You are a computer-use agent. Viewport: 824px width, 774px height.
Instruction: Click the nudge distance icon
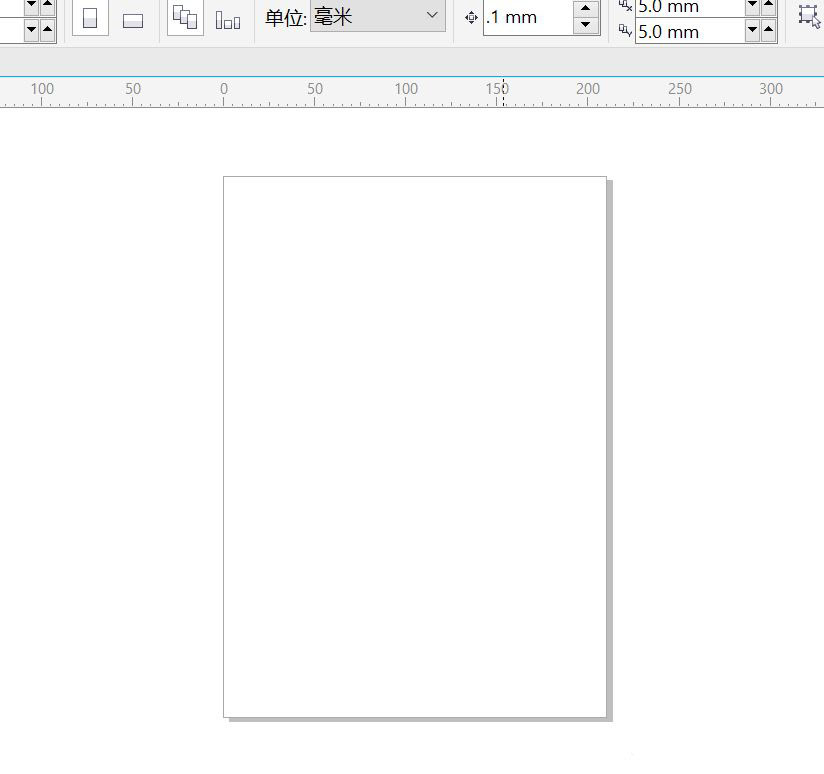[x=471, y=18]
